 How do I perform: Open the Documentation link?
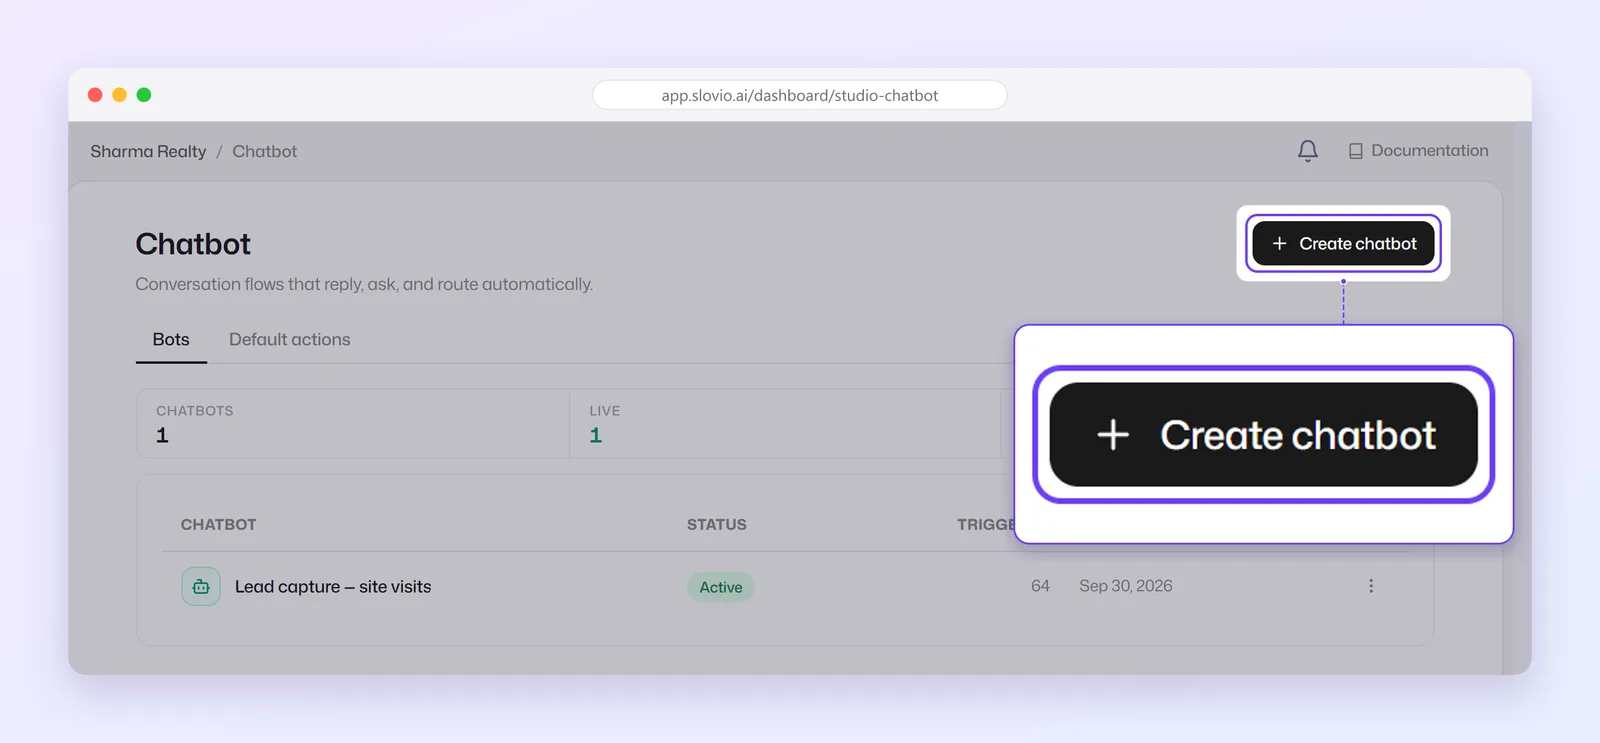coord(1418,151)
